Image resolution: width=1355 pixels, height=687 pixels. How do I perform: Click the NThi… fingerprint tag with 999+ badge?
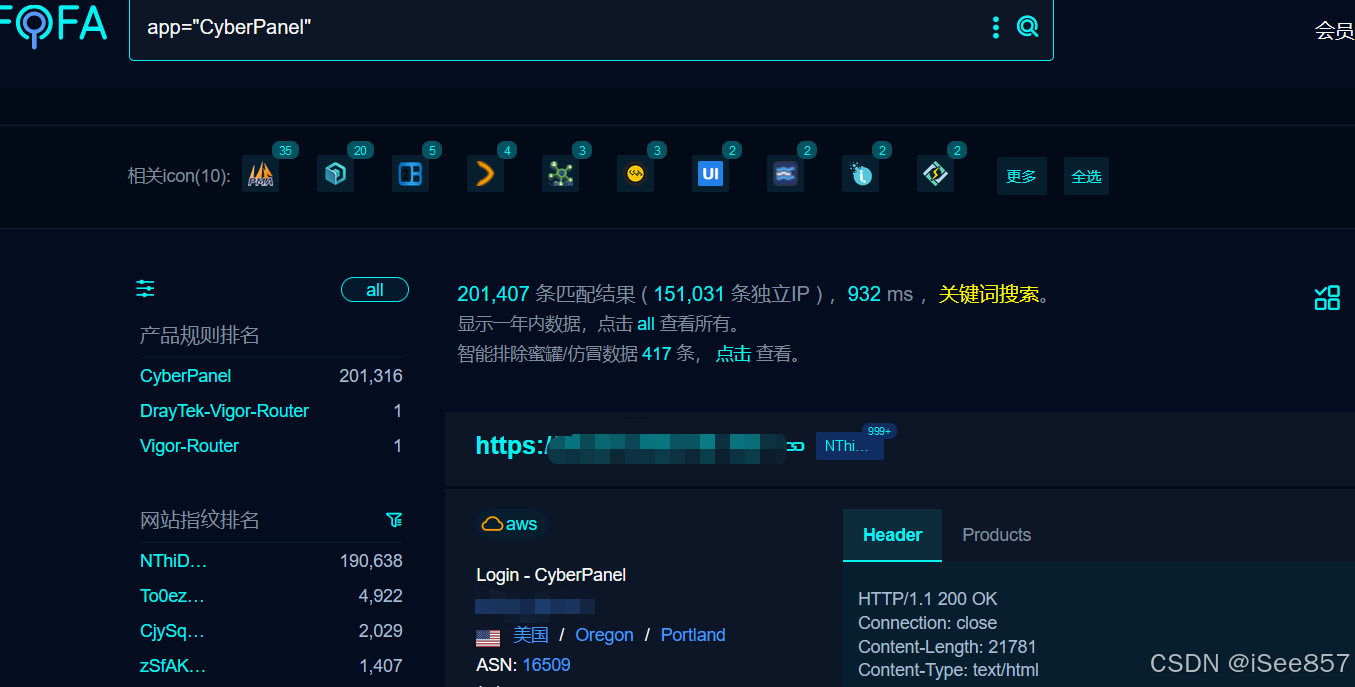pyautogui.click(x=850, y=446)
